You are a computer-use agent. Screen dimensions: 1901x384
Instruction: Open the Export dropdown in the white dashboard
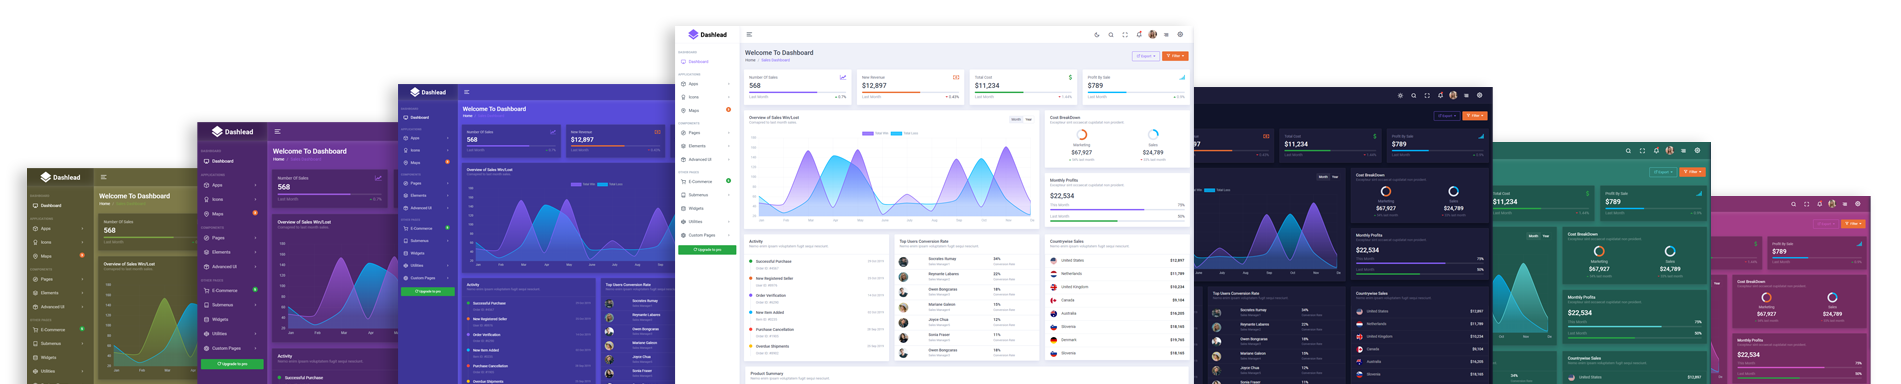coord(1146,56)
